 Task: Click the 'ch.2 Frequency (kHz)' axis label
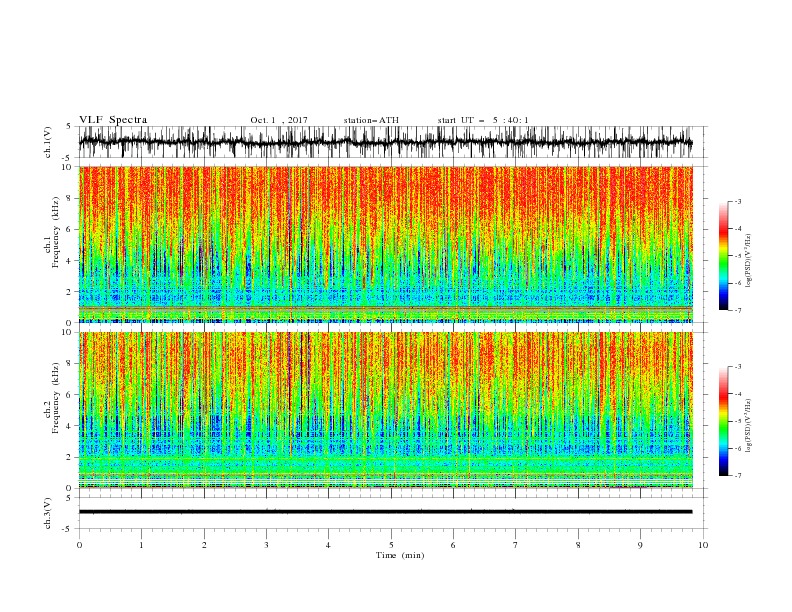pyautogui.click(x=52, y=398)
